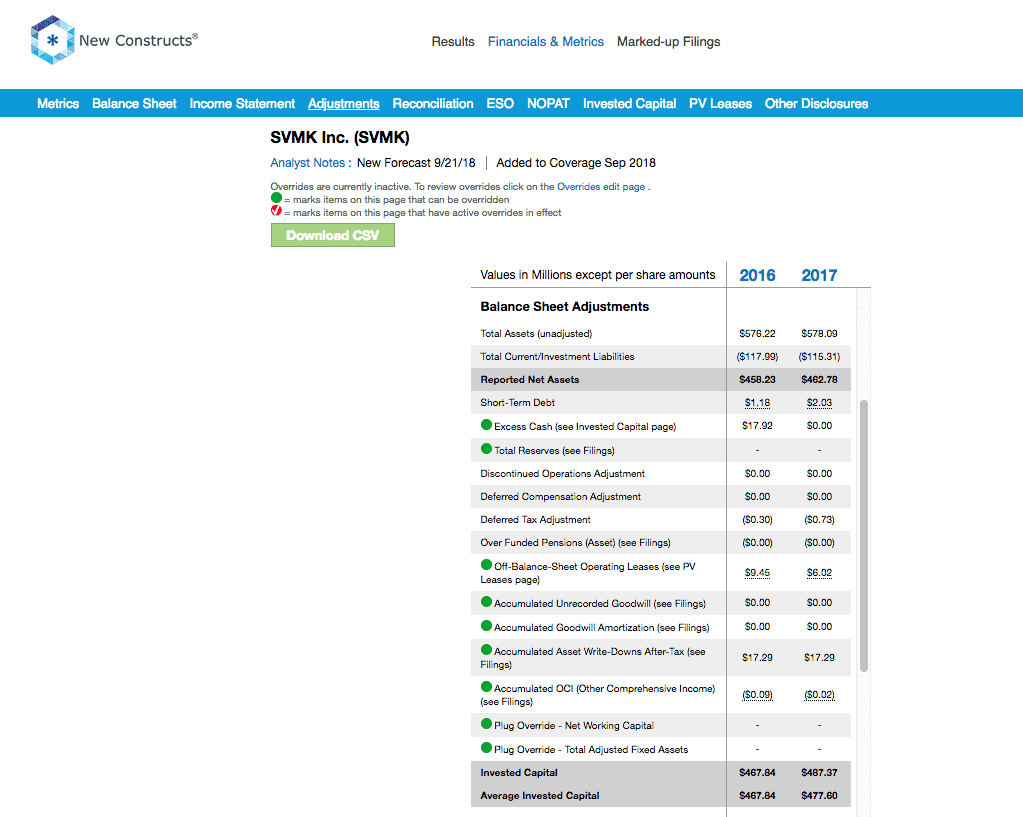This screenshot has height=817, width=1023.
Task: Click 2017 Deferred Tax value ($0.73)
Action: click(819, 519)
